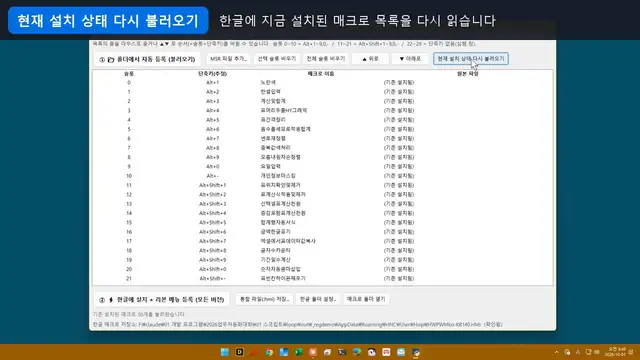640x360 pixels.
Task: Click 한글에 설치 + 리본 메뉴 등록 button
Action: (x=162, y=300)
